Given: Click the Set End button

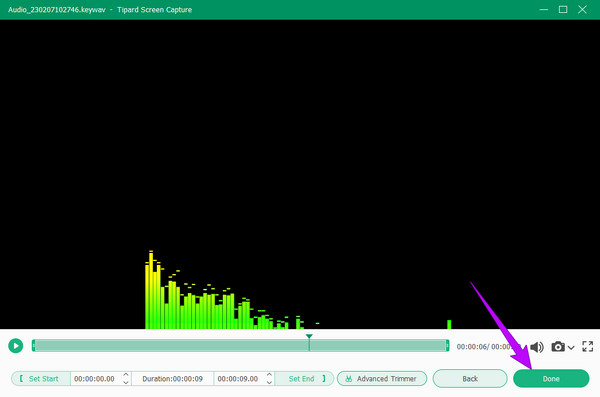Looking at the screenshot, I should [305, 379].
